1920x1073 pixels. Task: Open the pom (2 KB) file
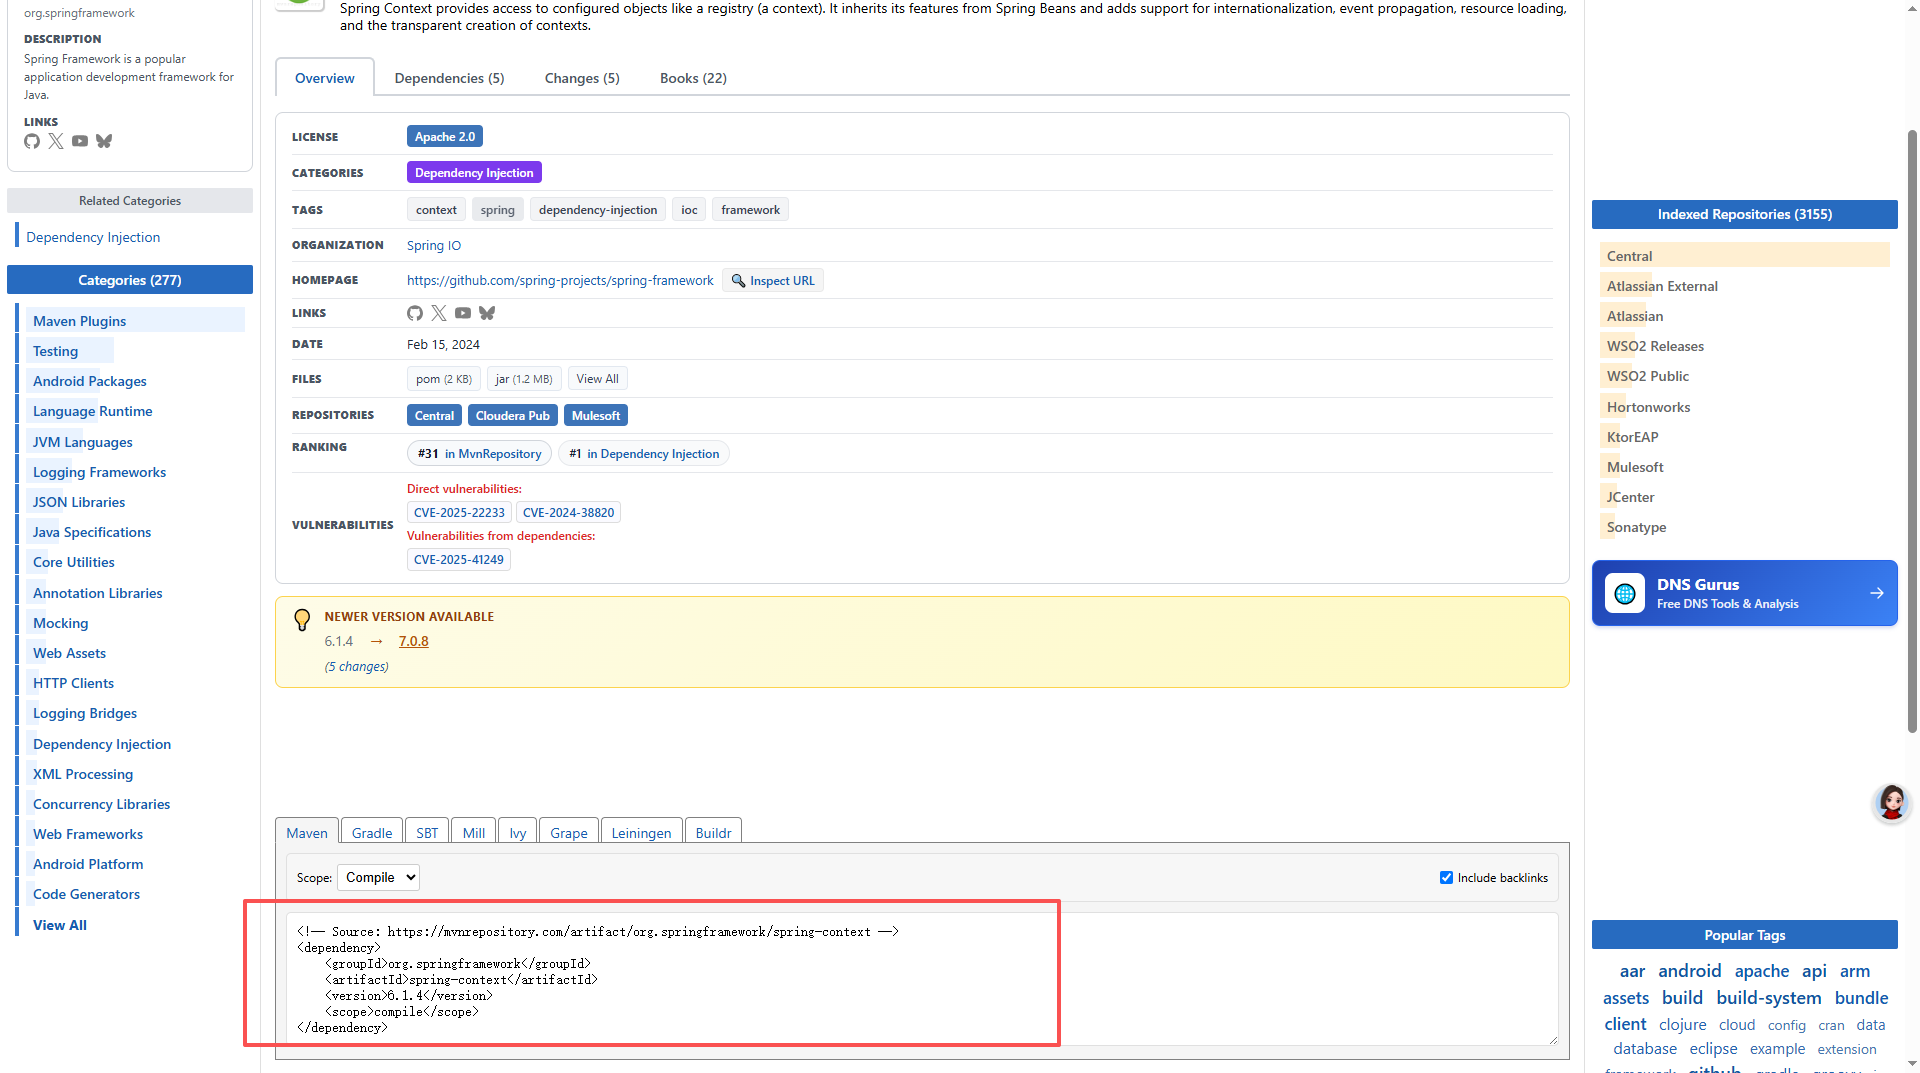click(x=444, y=379)
